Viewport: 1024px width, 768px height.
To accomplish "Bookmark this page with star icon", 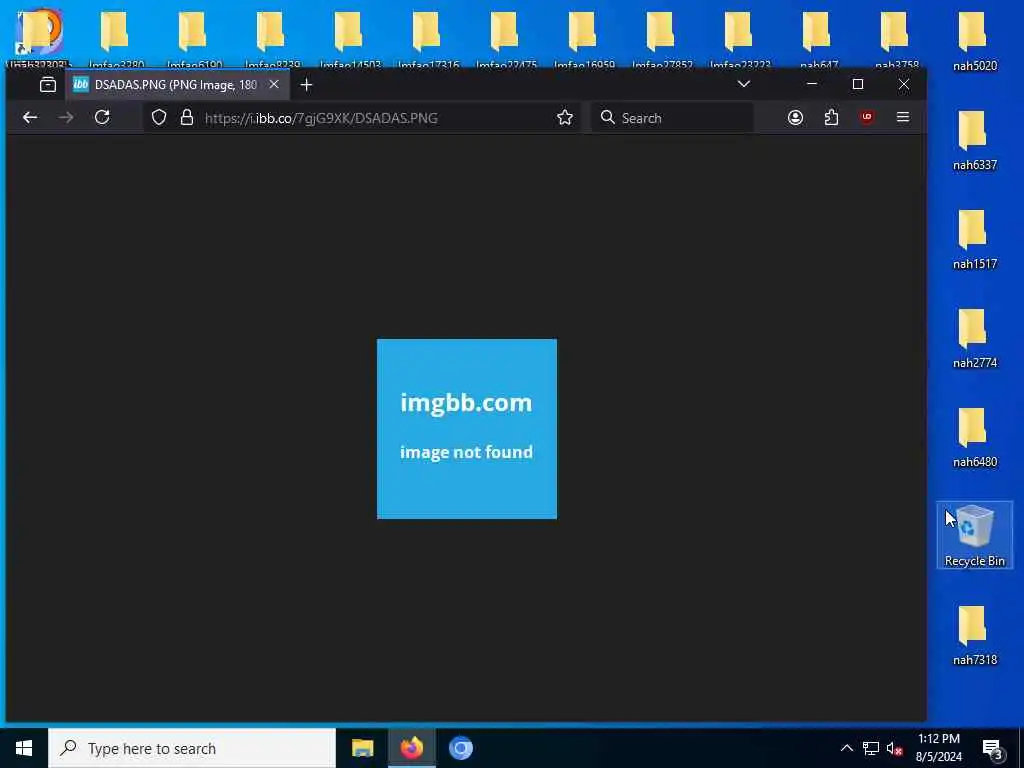I will pyautogui.click(x=565, y=118).
